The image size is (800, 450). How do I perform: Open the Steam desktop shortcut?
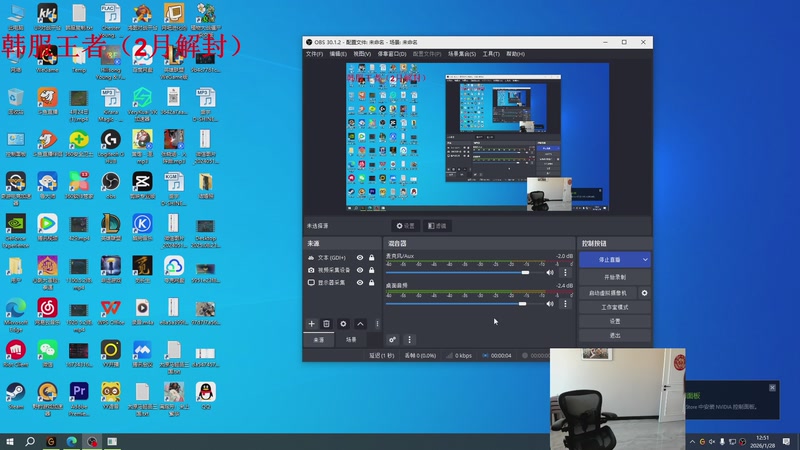(x=15, y=396)
